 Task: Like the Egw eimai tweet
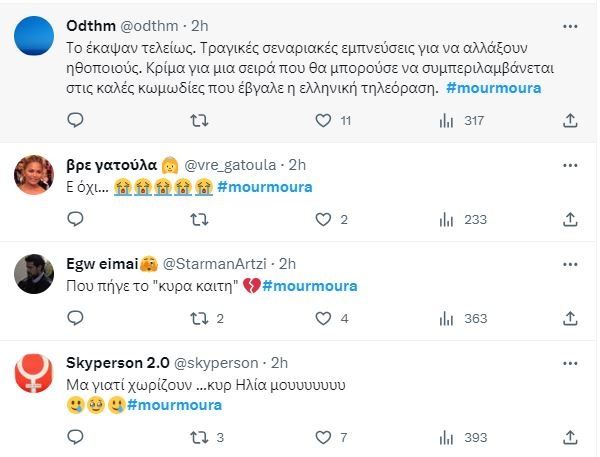(323, 318)
